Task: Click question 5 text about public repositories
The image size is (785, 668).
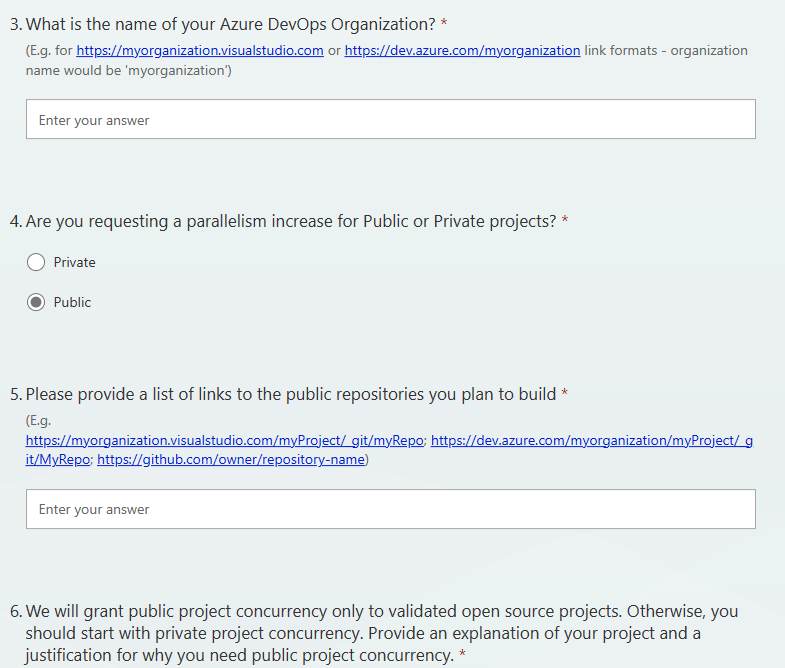Action: [x=290, y=394]
